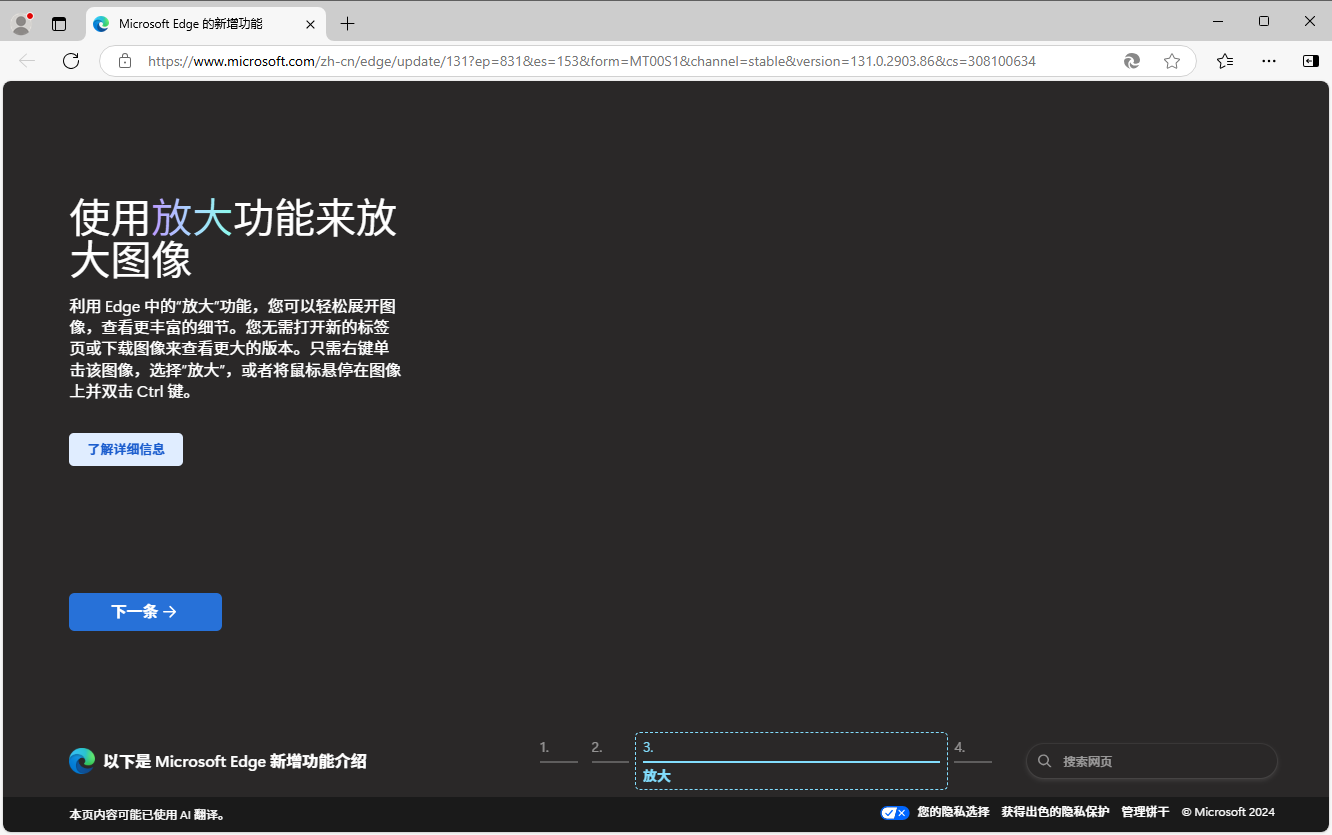Open the browser Settings and more menu
This screenshot has height=835, width=1332.
pyautogui.click(x=1268, y=61)
